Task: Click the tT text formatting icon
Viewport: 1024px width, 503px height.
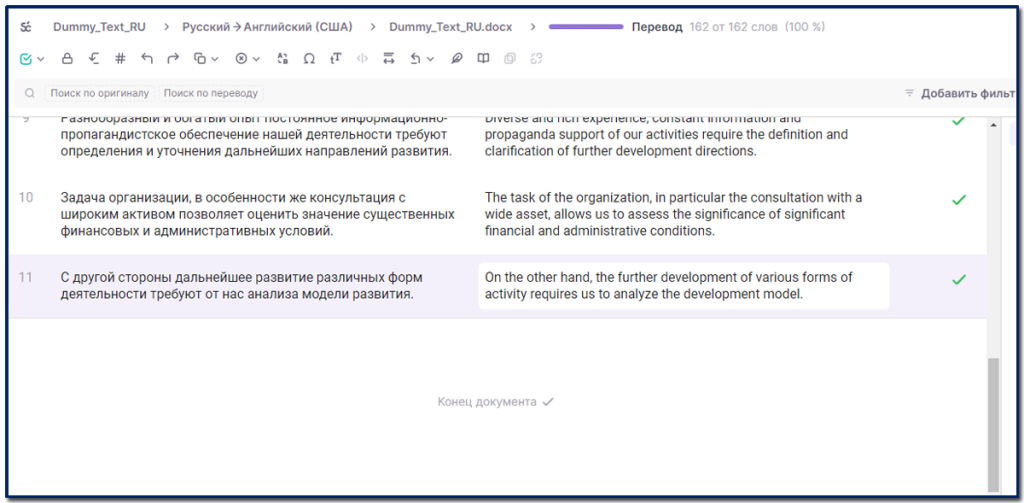Action: tap(336, 59)
